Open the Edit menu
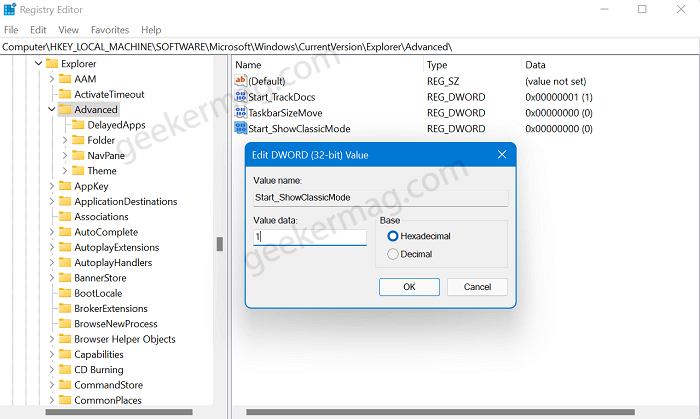Image resolution: width=700 pixels, height=419 pixels. pyautogui.click(x=38, y=30)
